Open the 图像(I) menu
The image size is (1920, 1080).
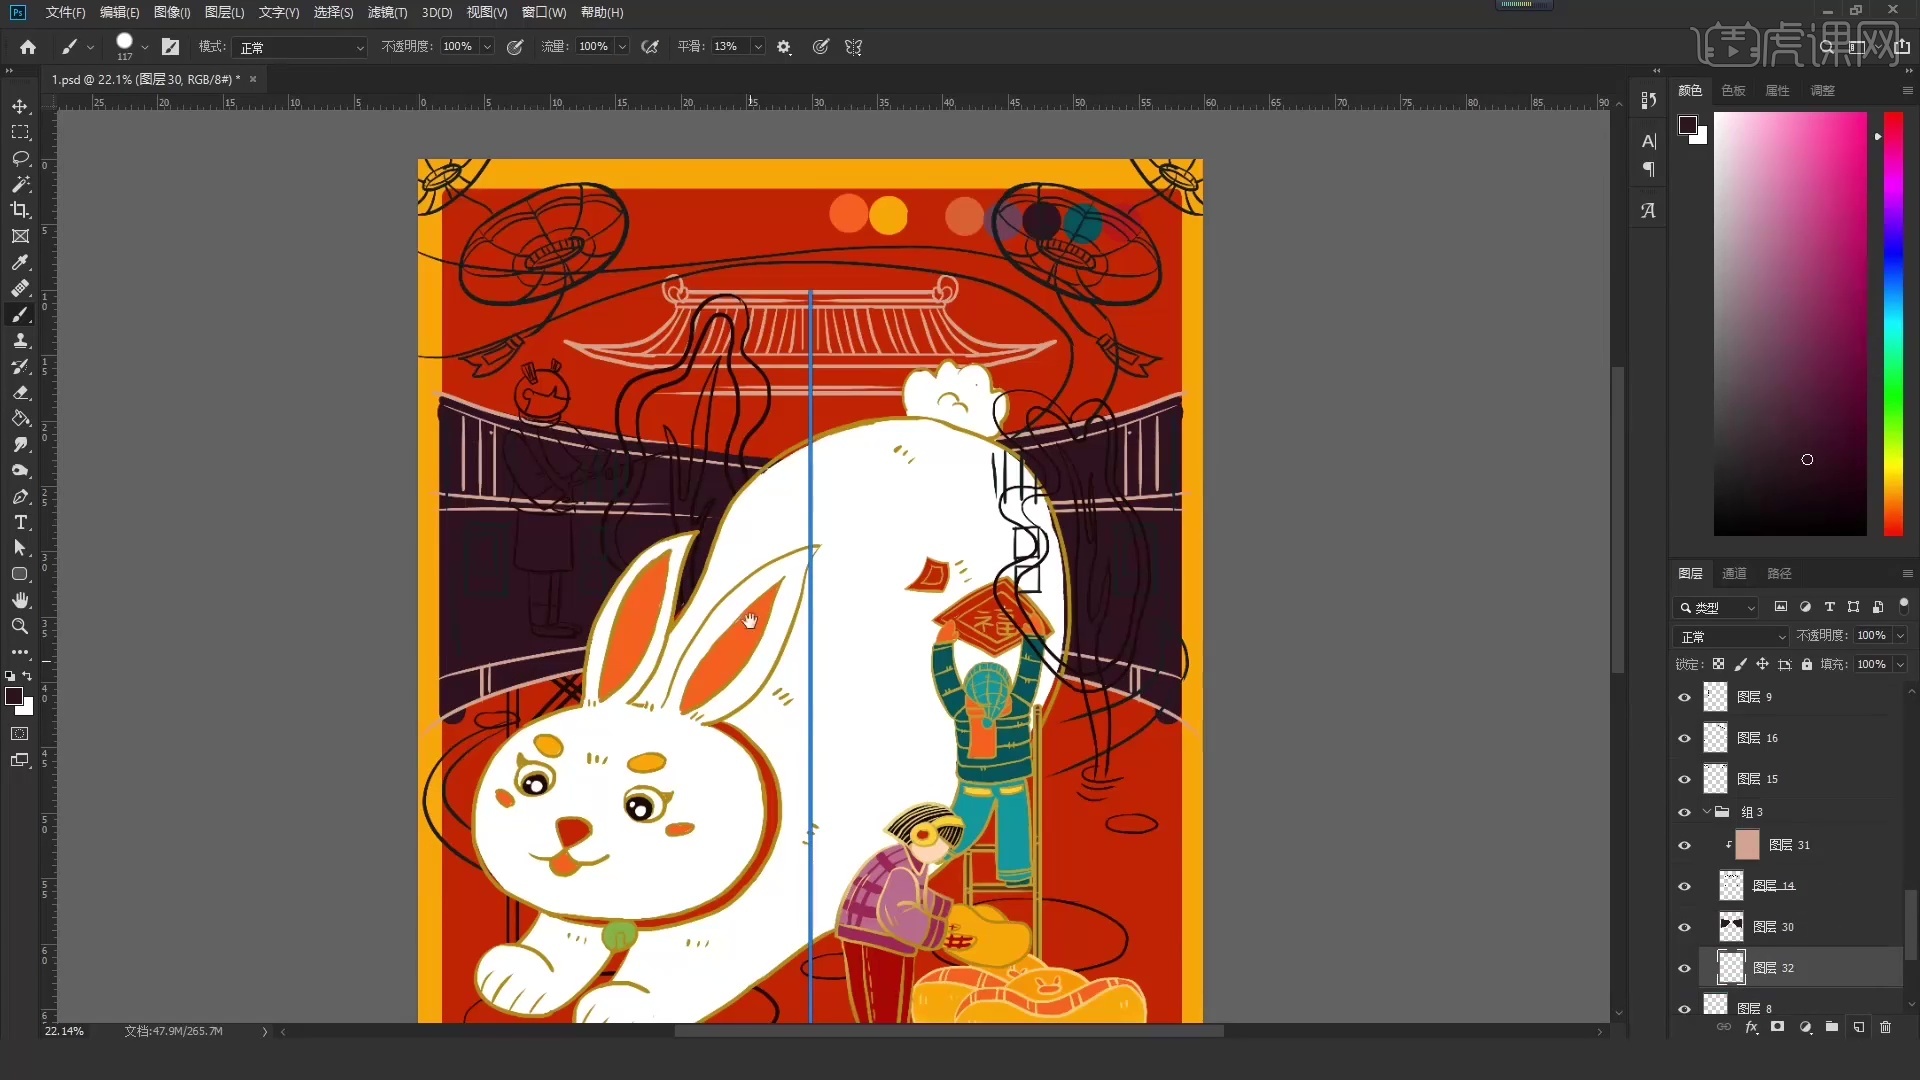tap(172, 12)
